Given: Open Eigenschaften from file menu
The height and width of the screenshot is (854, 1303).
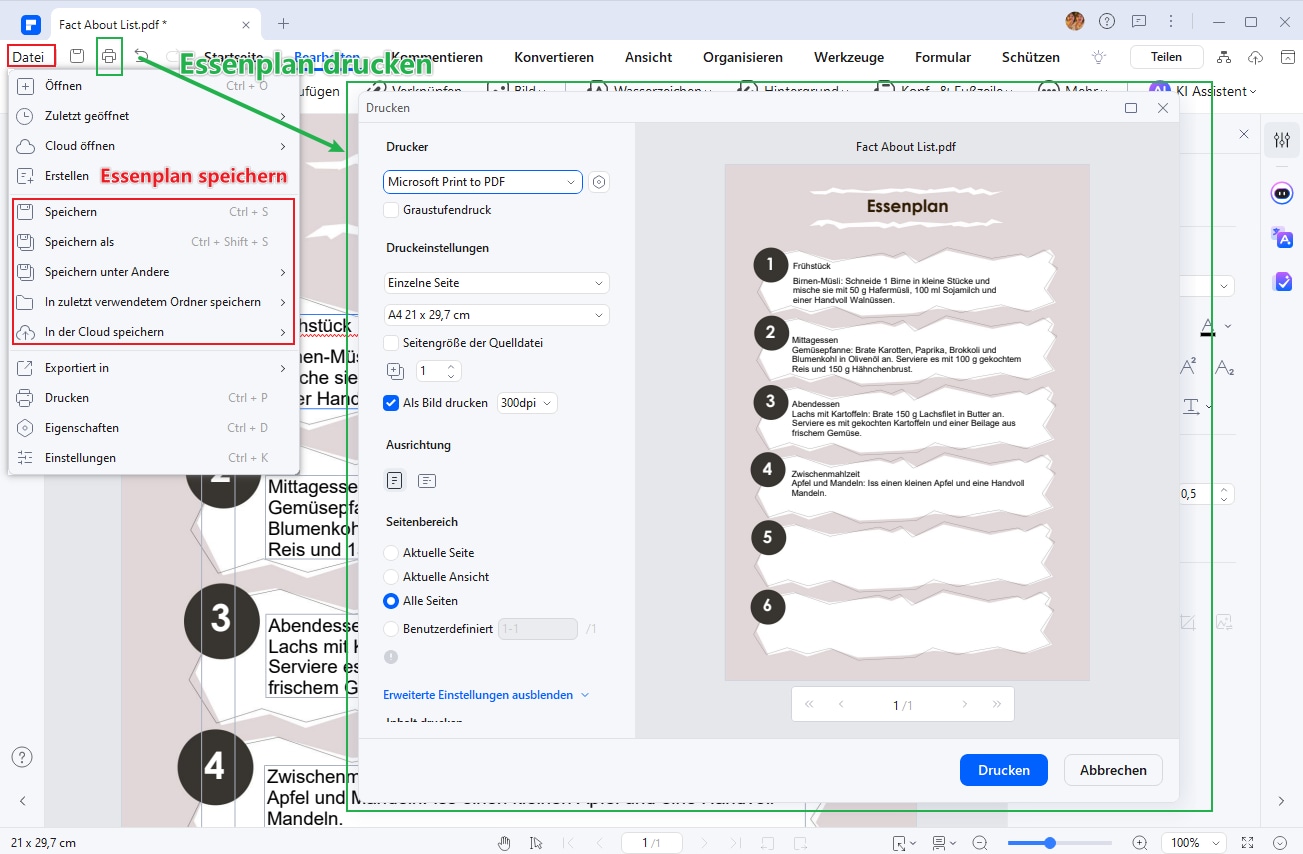Looking at the screenshot, I should point(153,428).
